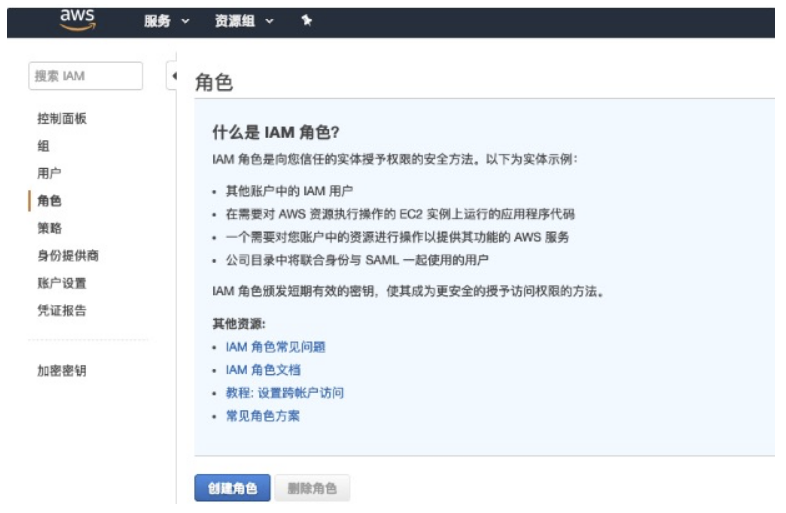The height and width of the screenshot is (513, 786).
Task: Open 账户设置 in the sidebar
Action: 62,283
